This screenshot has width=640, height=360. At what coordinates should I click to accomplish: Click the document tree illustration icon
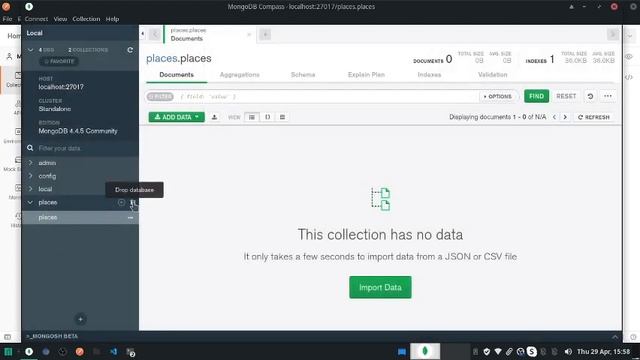380,199
